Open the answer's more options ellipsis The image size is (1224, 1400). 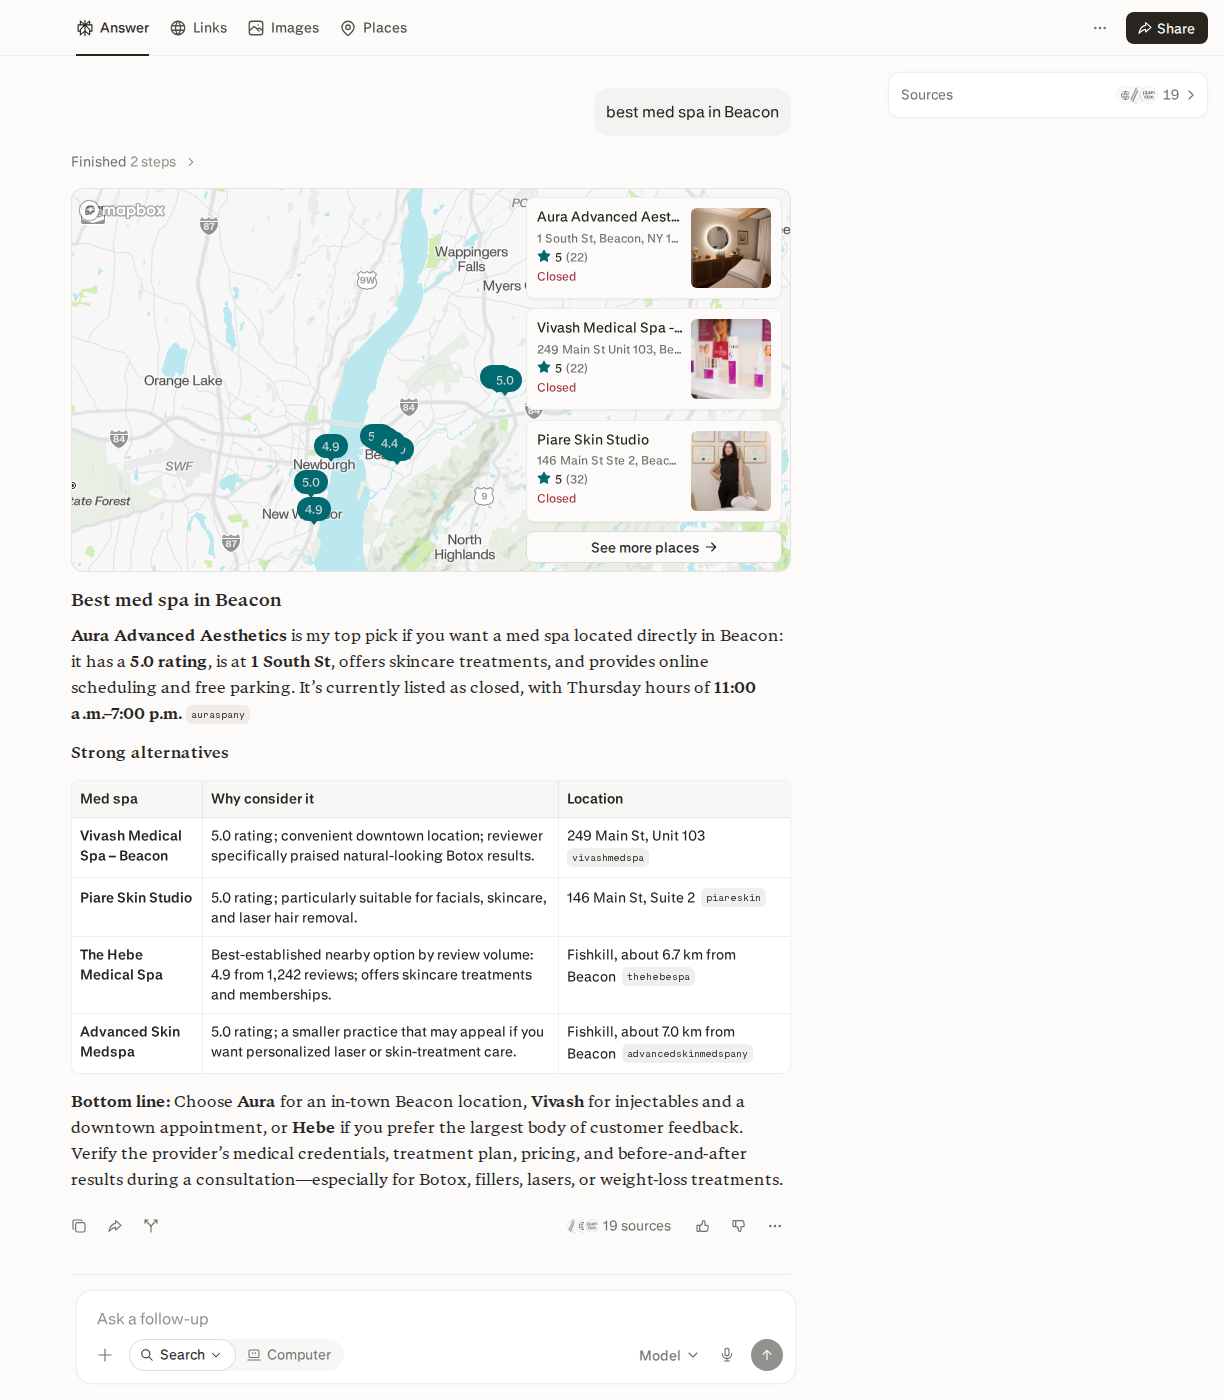pyautogui.click(x=775, y=1226)
